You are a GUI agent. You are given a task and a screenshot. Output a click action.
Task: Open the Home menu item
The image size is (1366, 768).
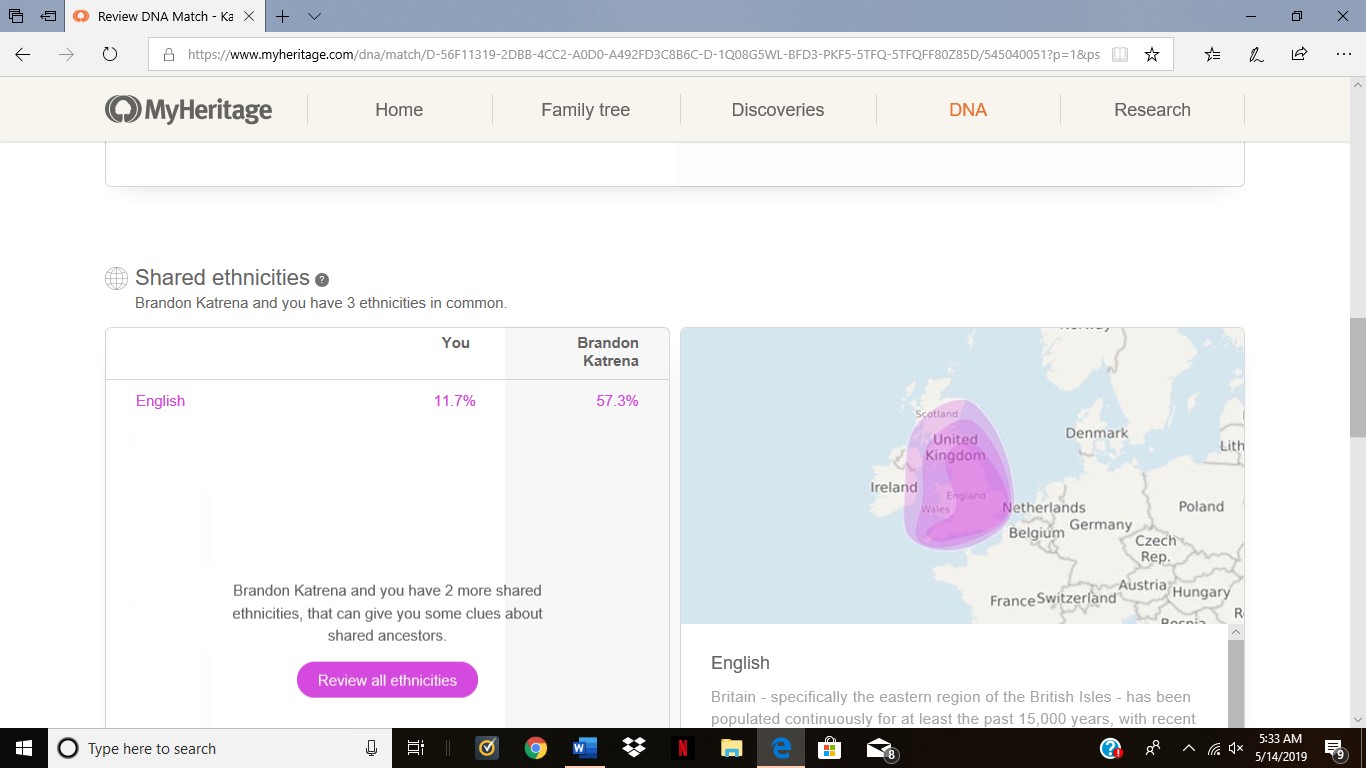[x=399, y=110]
